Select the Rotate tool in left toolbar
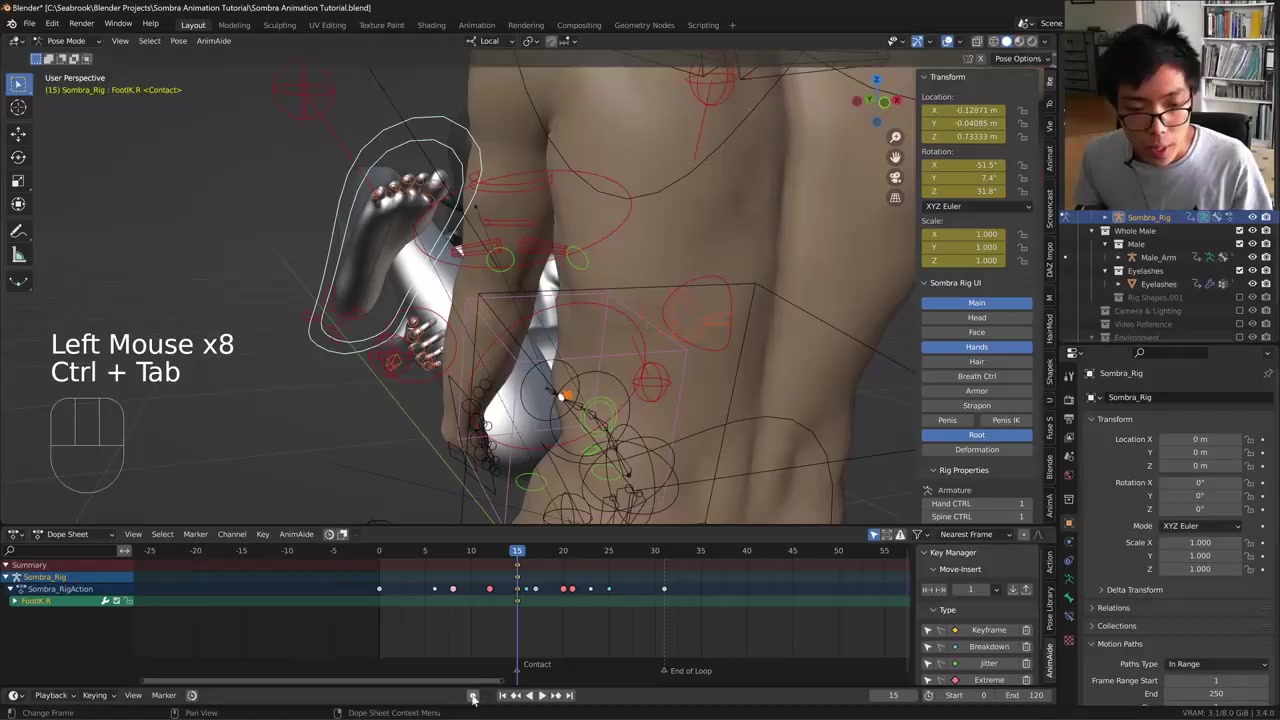Viewport: 1280px width, 720px height. 18,157
